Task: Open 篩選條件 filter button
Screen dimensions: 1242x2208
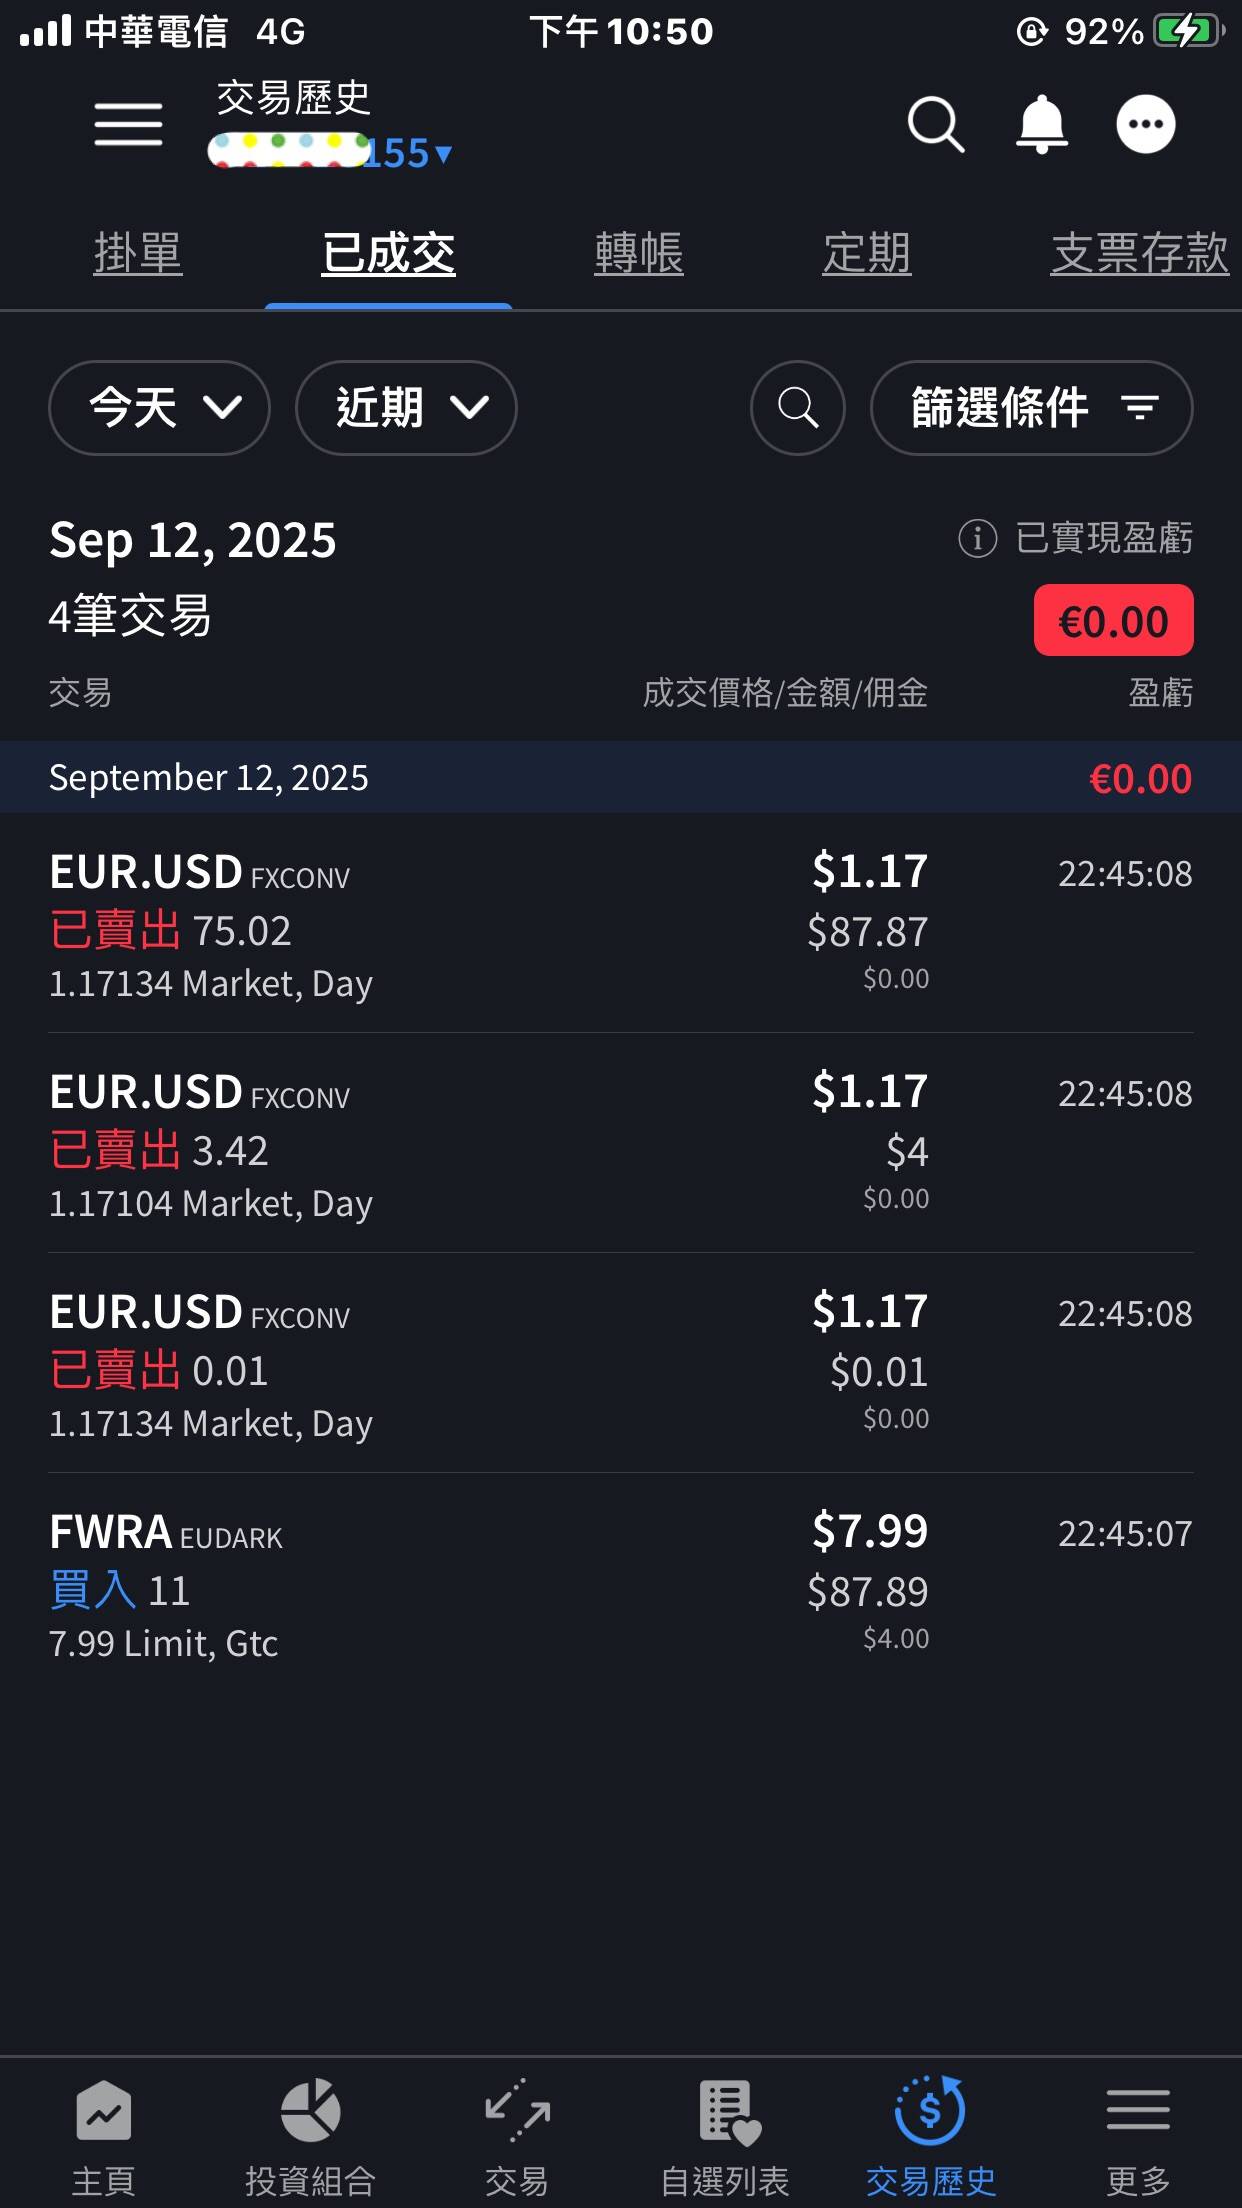Action: click(1031, 408)
